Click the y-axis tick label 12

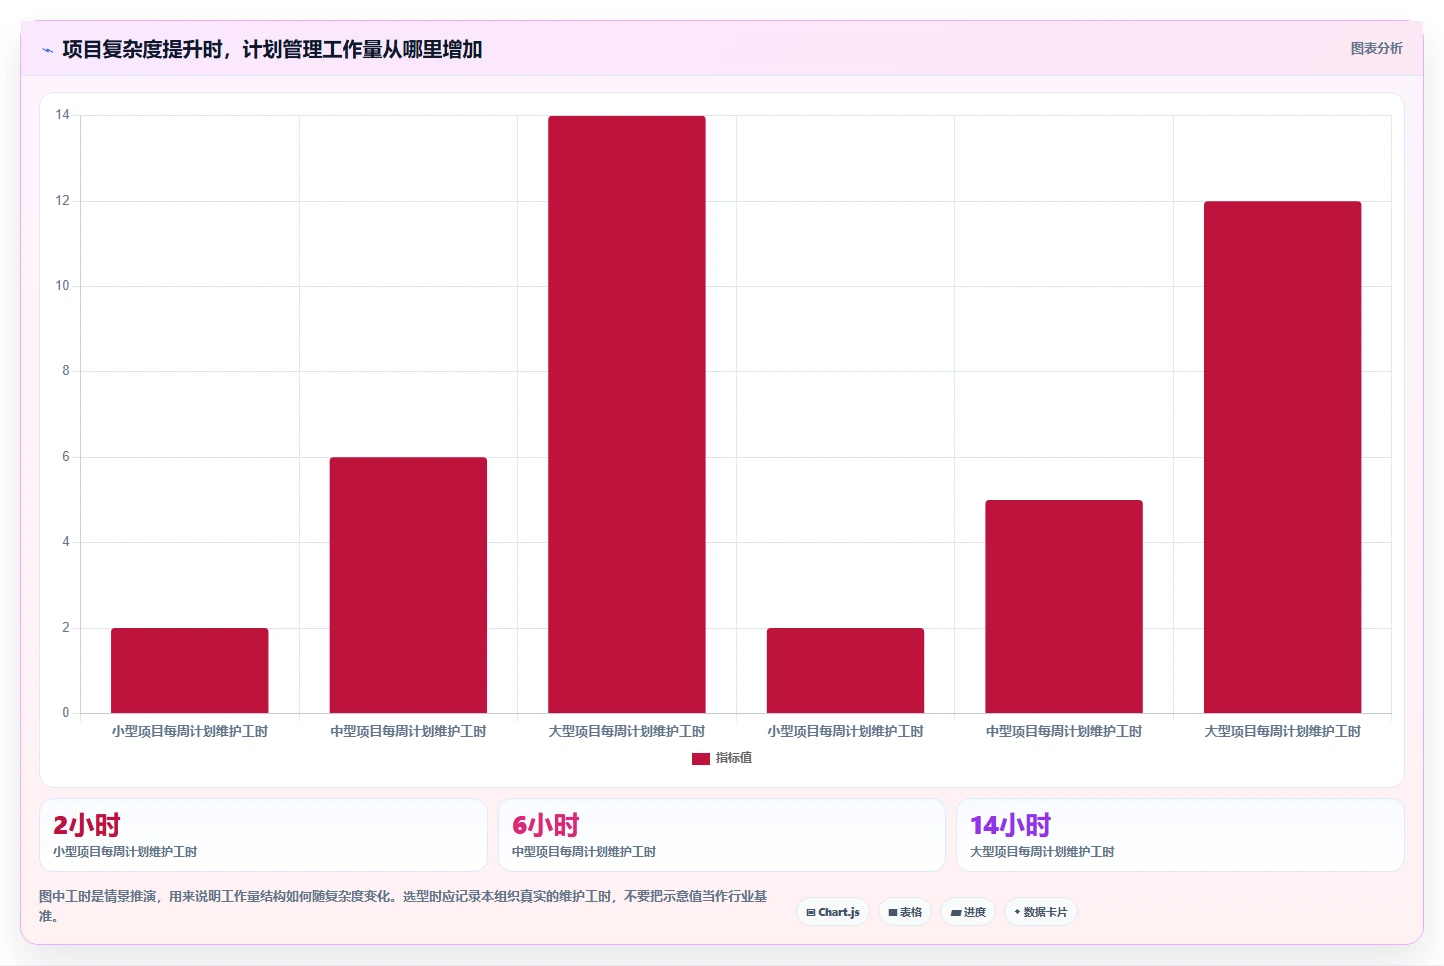click(63, 201)
